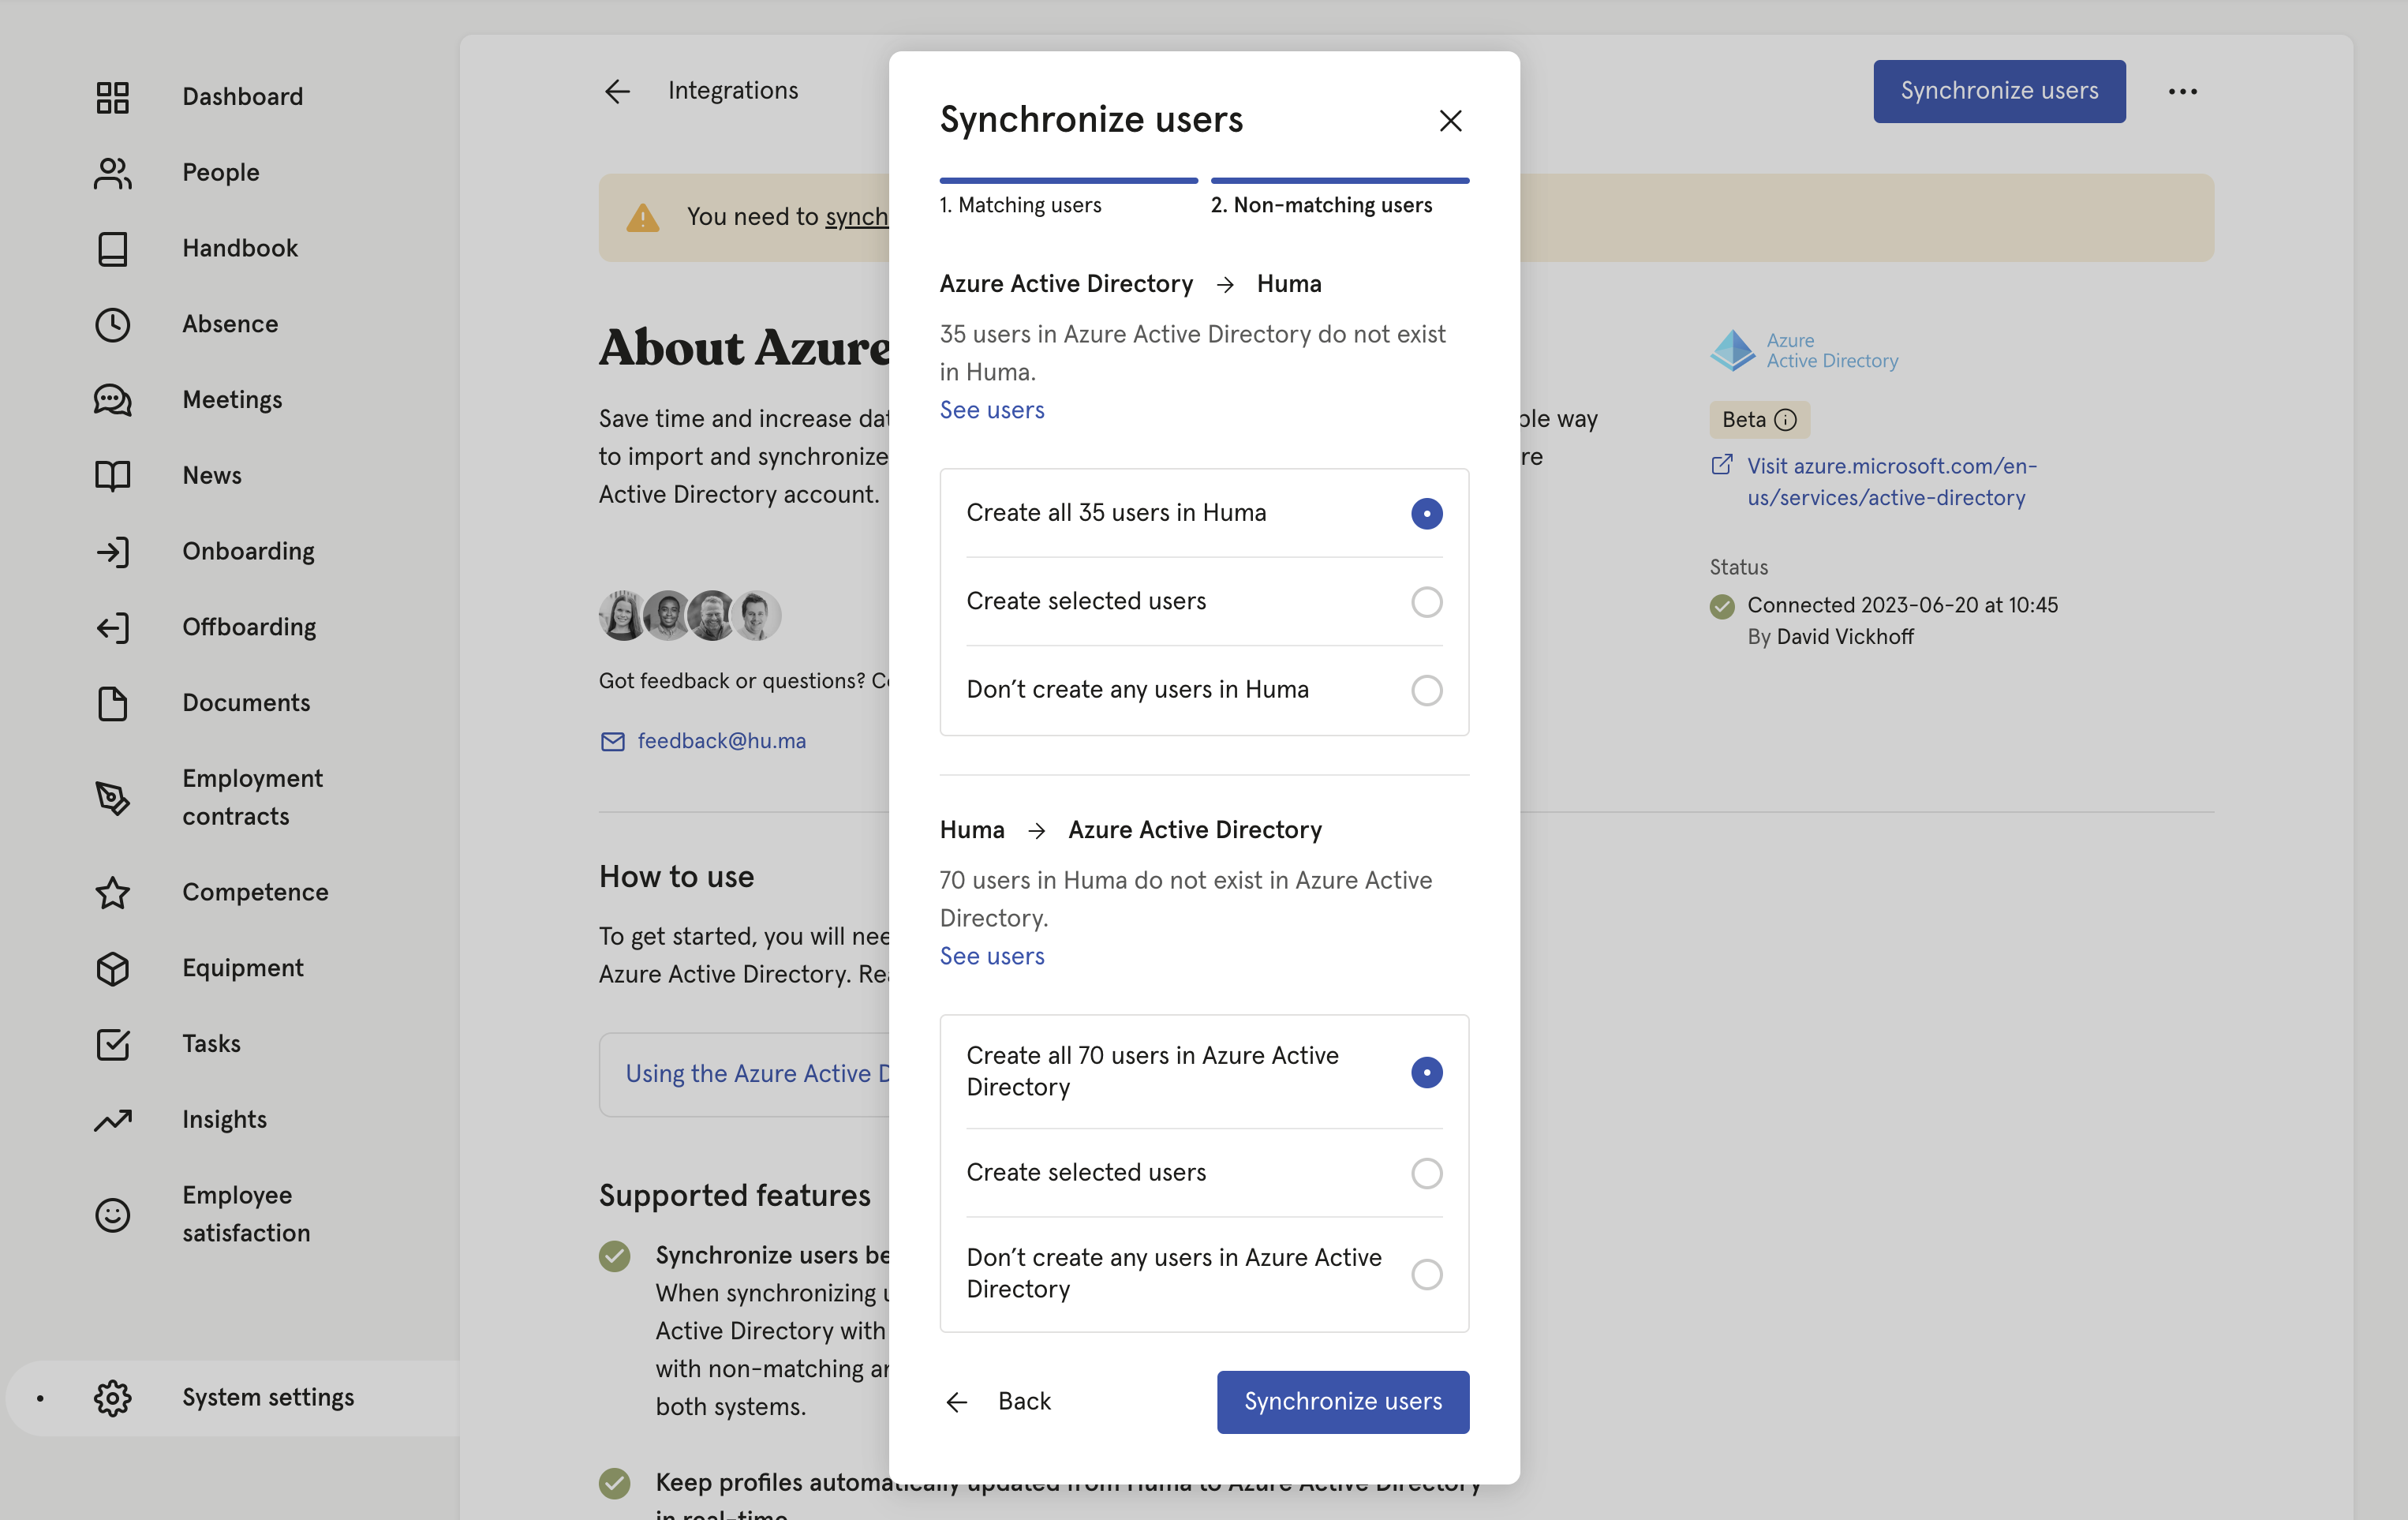Click Back button in dialog
This screenshot has width=2408, height=1520.
click(998, 1402)
